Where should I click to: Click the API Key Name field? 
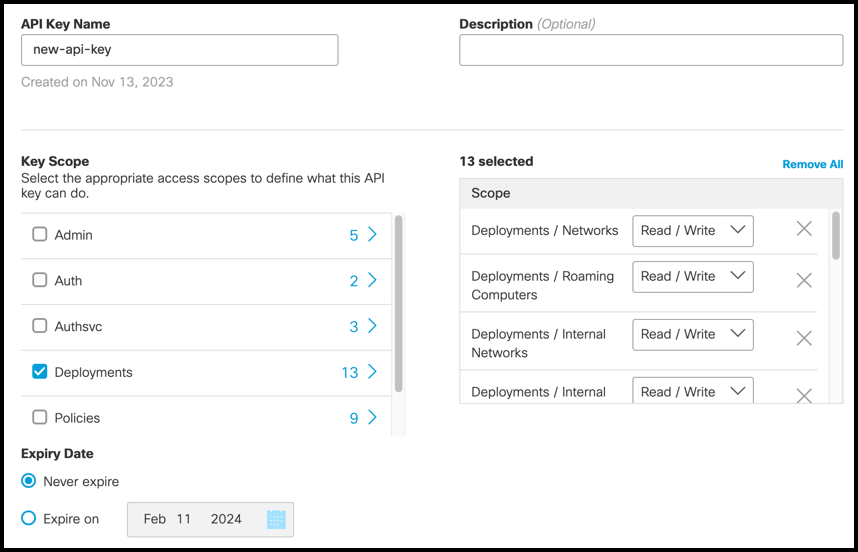tap(179, 50)
